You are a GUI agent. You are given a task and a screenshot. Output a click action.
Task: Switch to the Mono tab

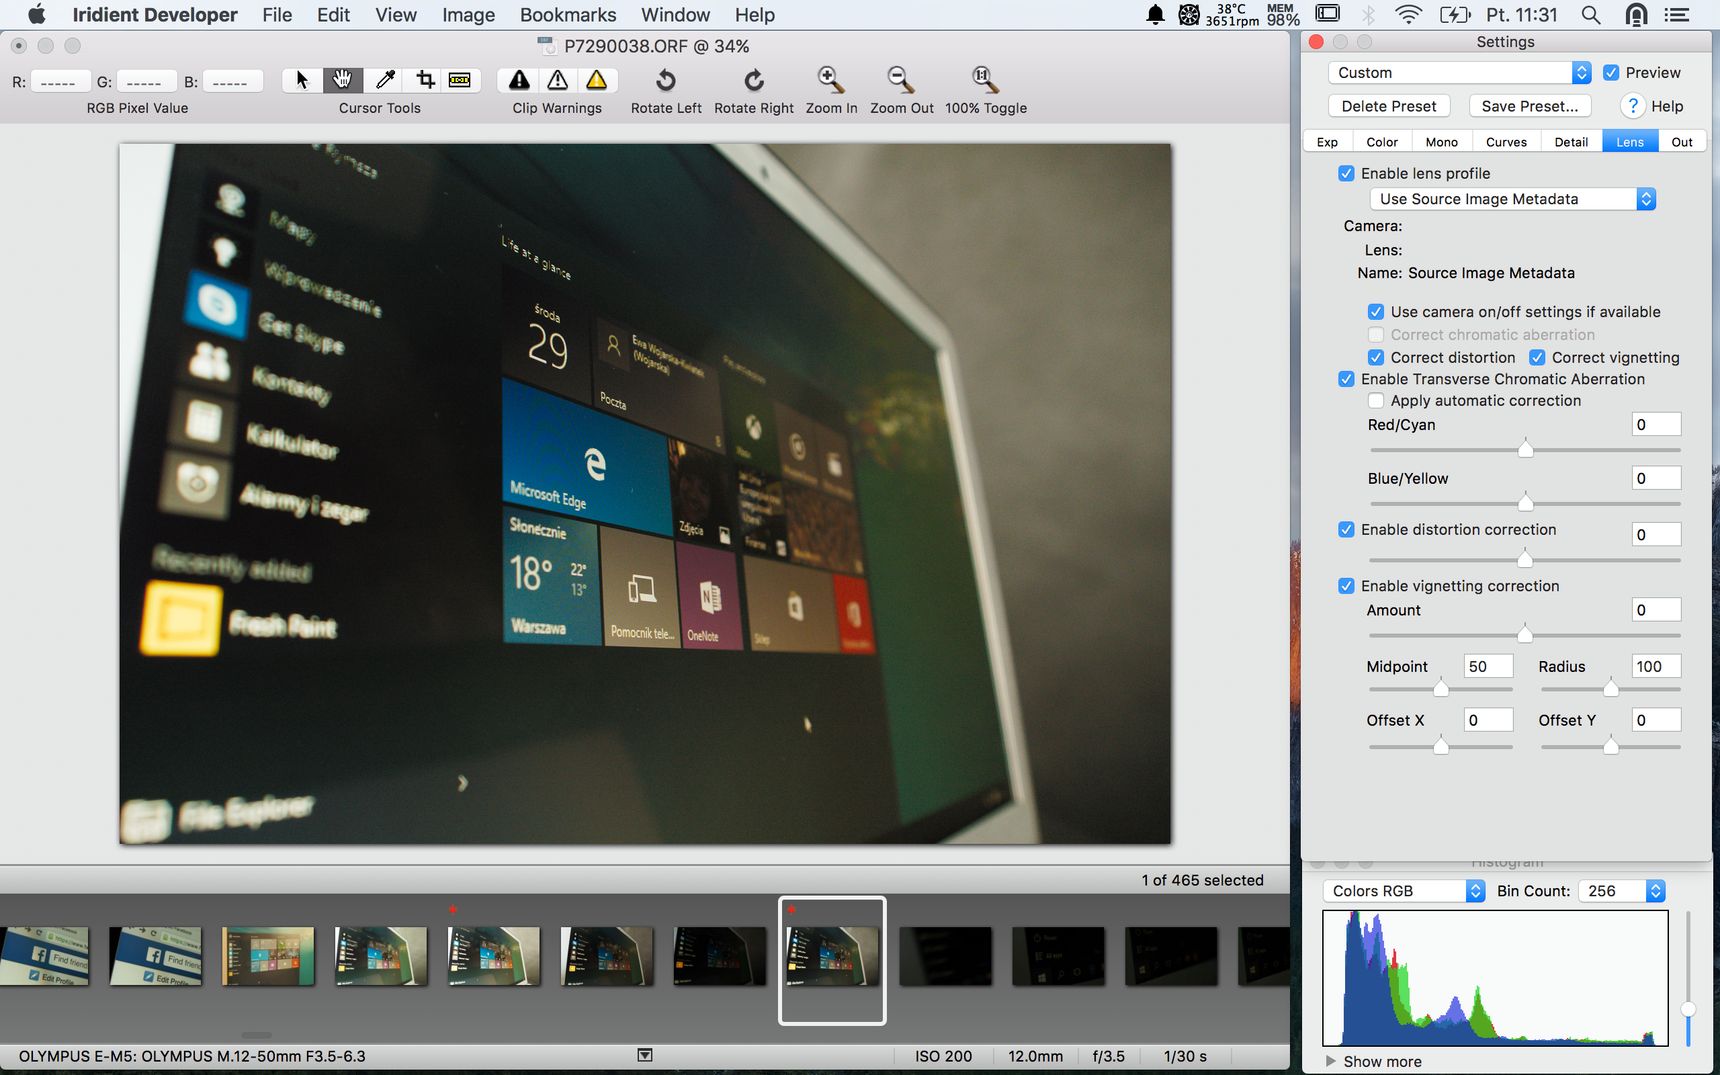(1441, 142)
